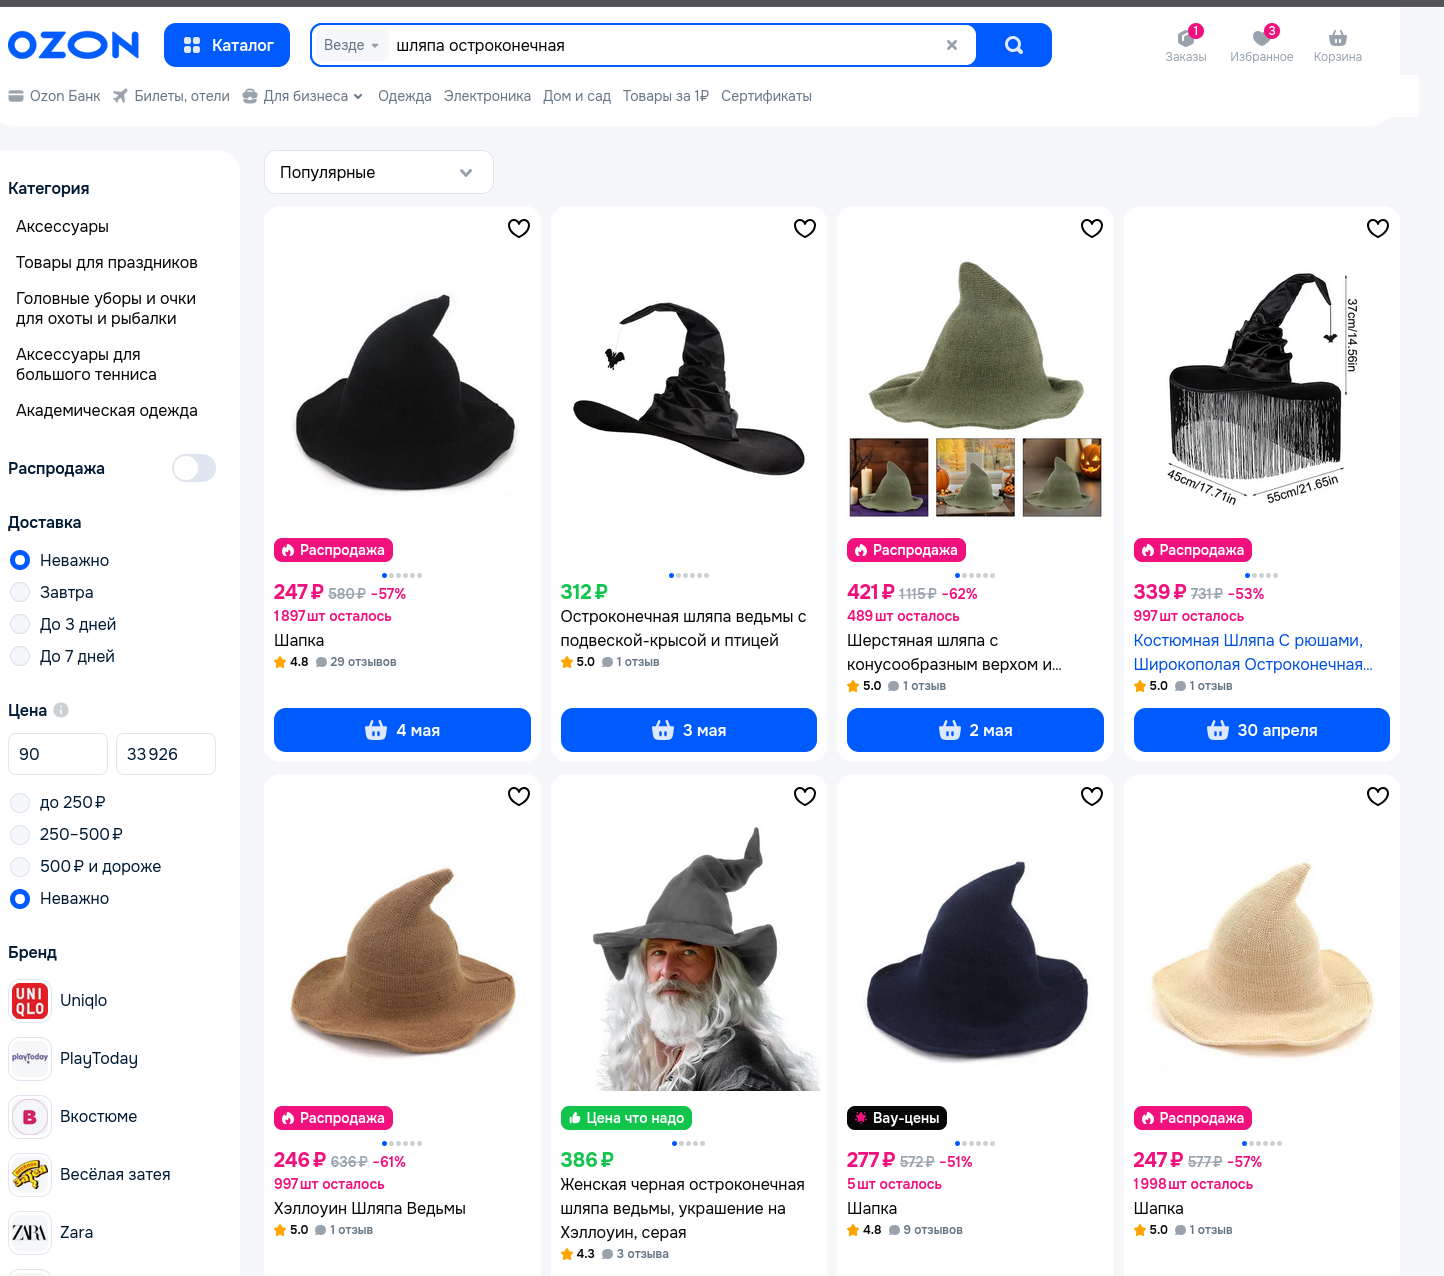Open the grey wizard hat product image

[689, 956]
